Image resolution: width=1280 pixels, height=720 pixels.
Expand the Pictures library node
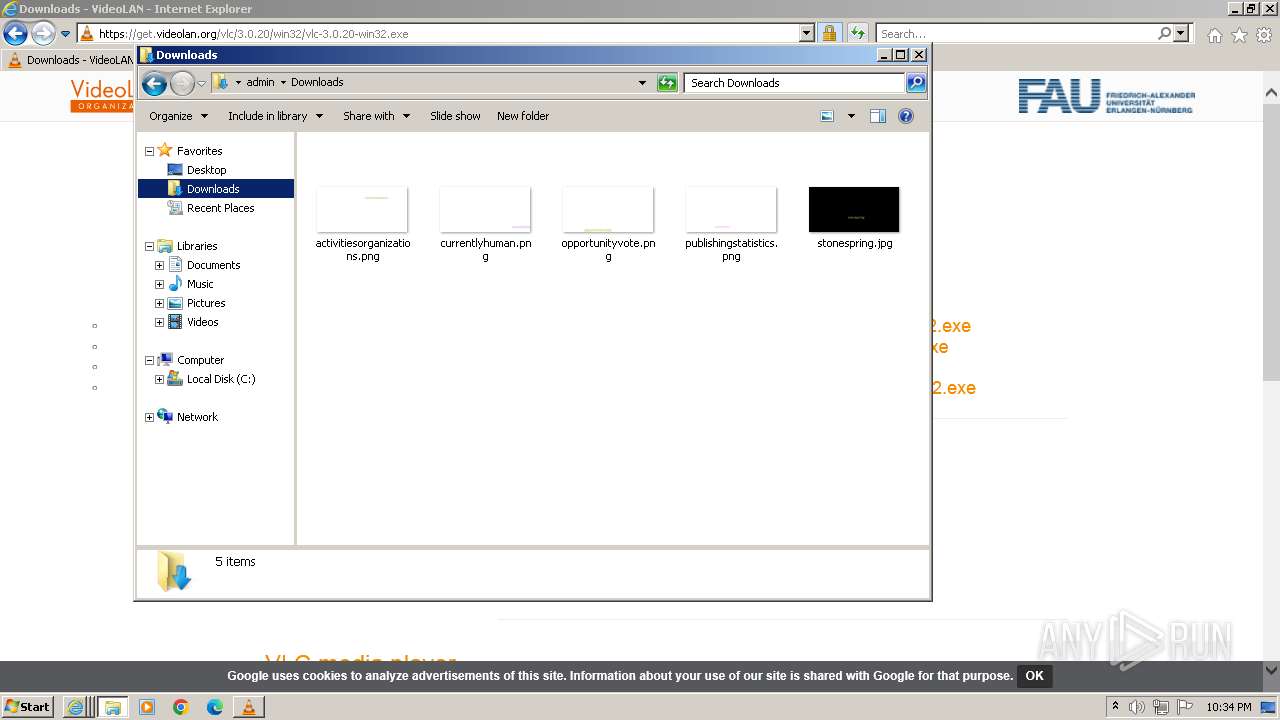[x=159, y=303]
